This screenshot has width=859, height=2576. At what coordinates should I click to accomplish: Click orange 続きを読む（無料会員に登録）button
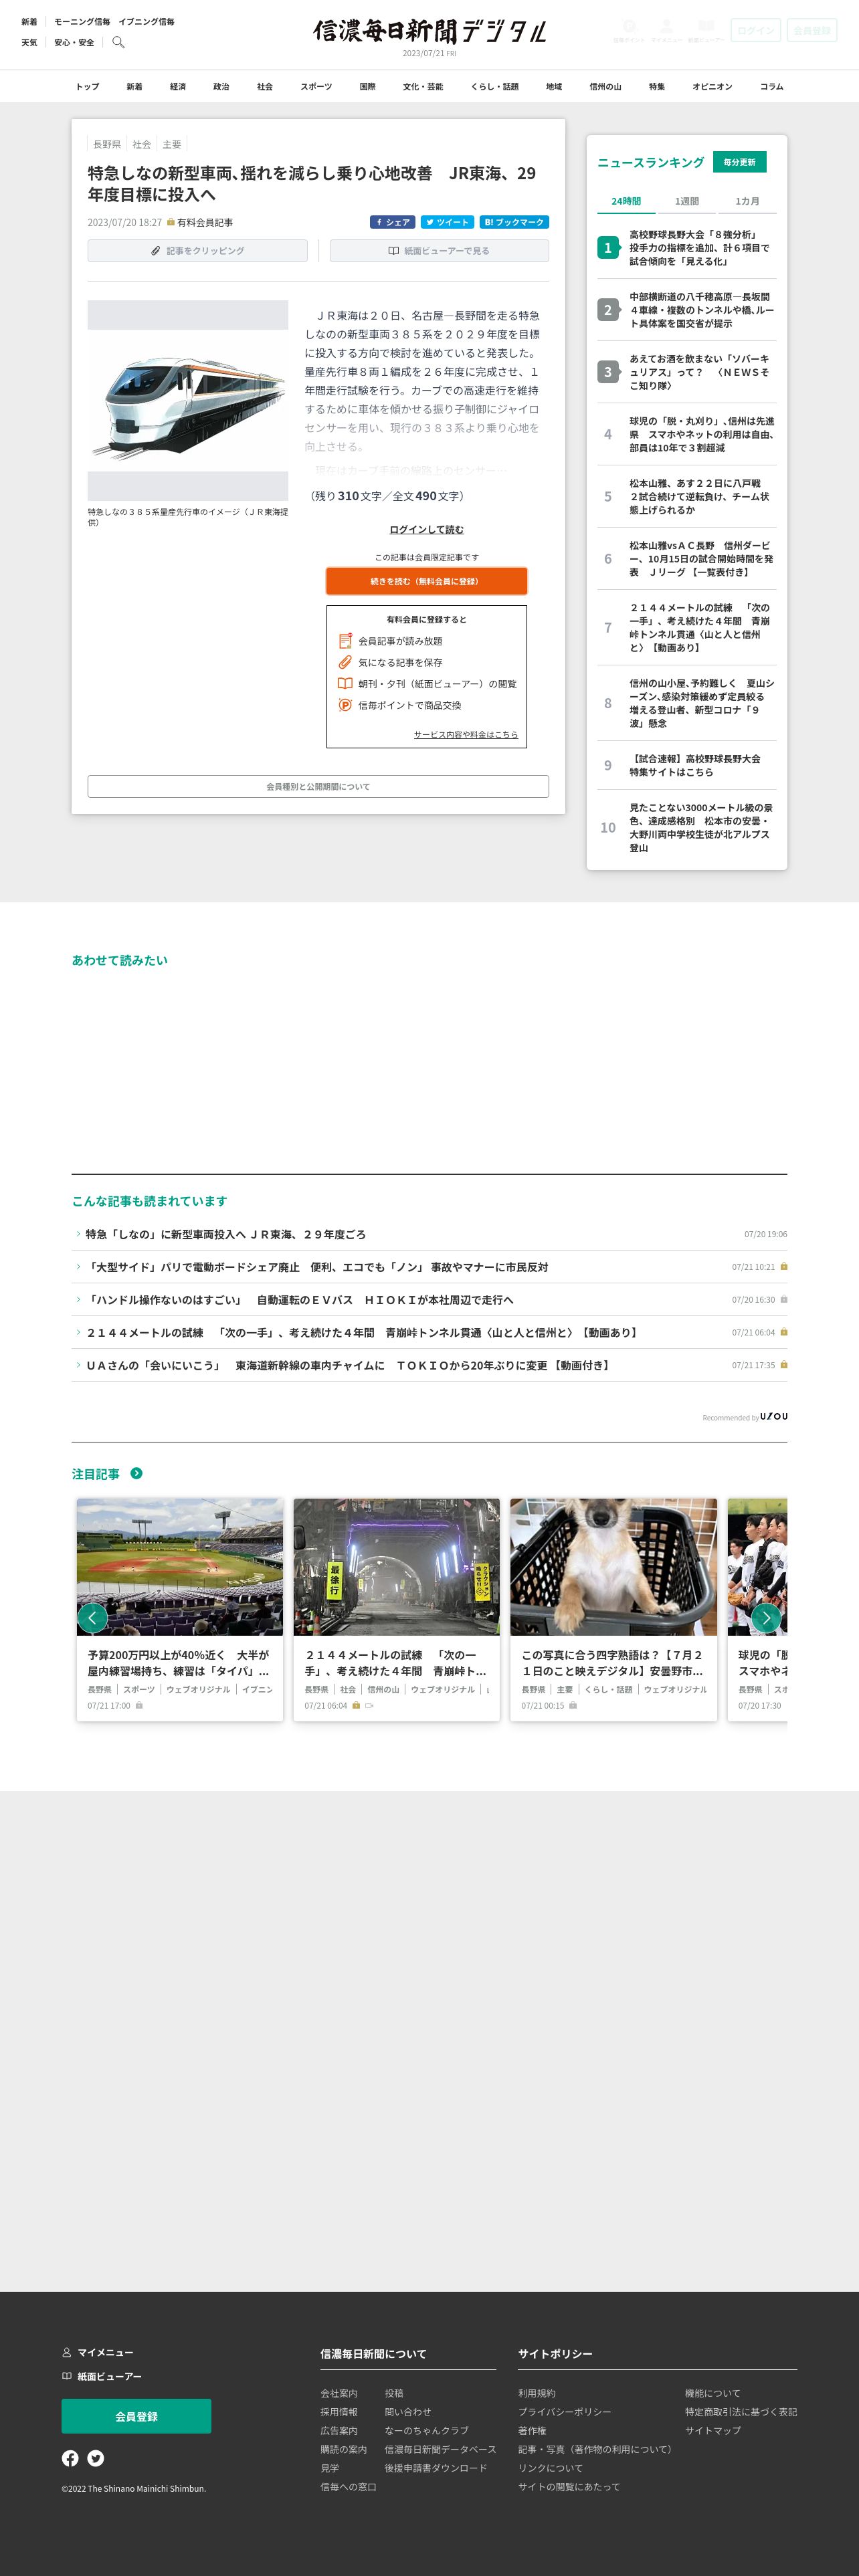click(426, 581)
